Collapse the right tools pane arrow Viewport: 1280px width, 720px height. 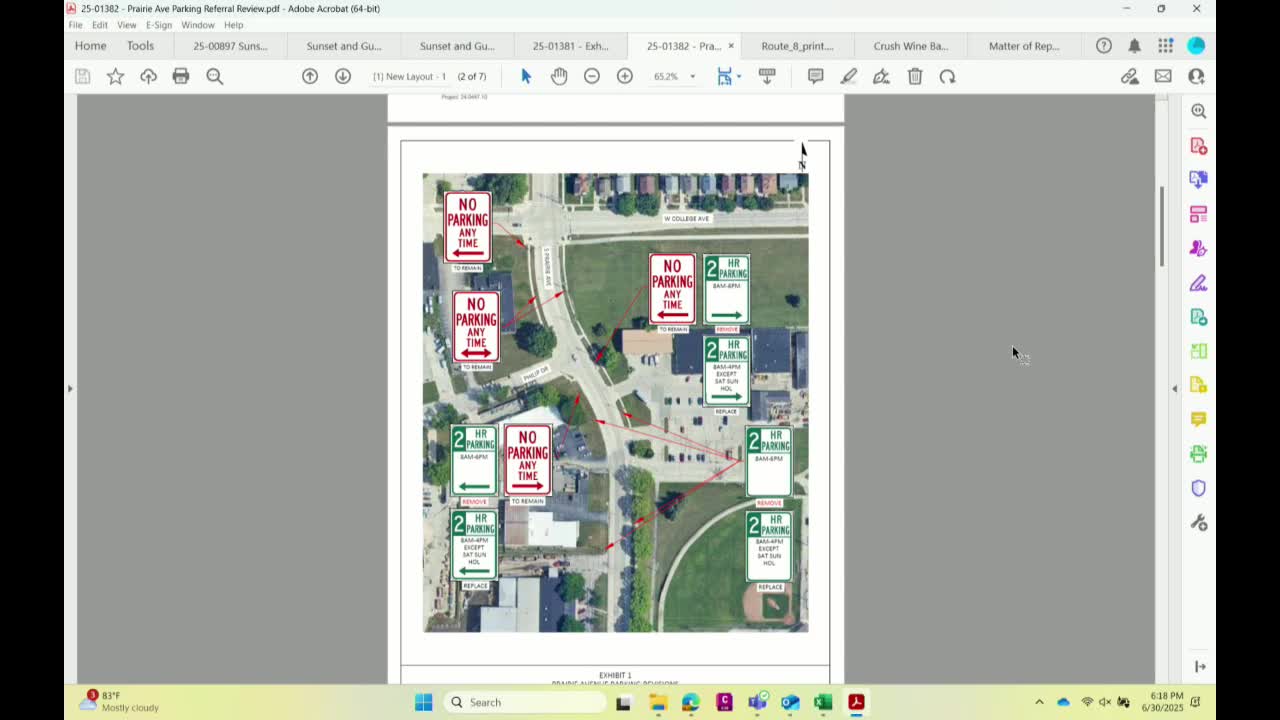tap(1174, 388)
